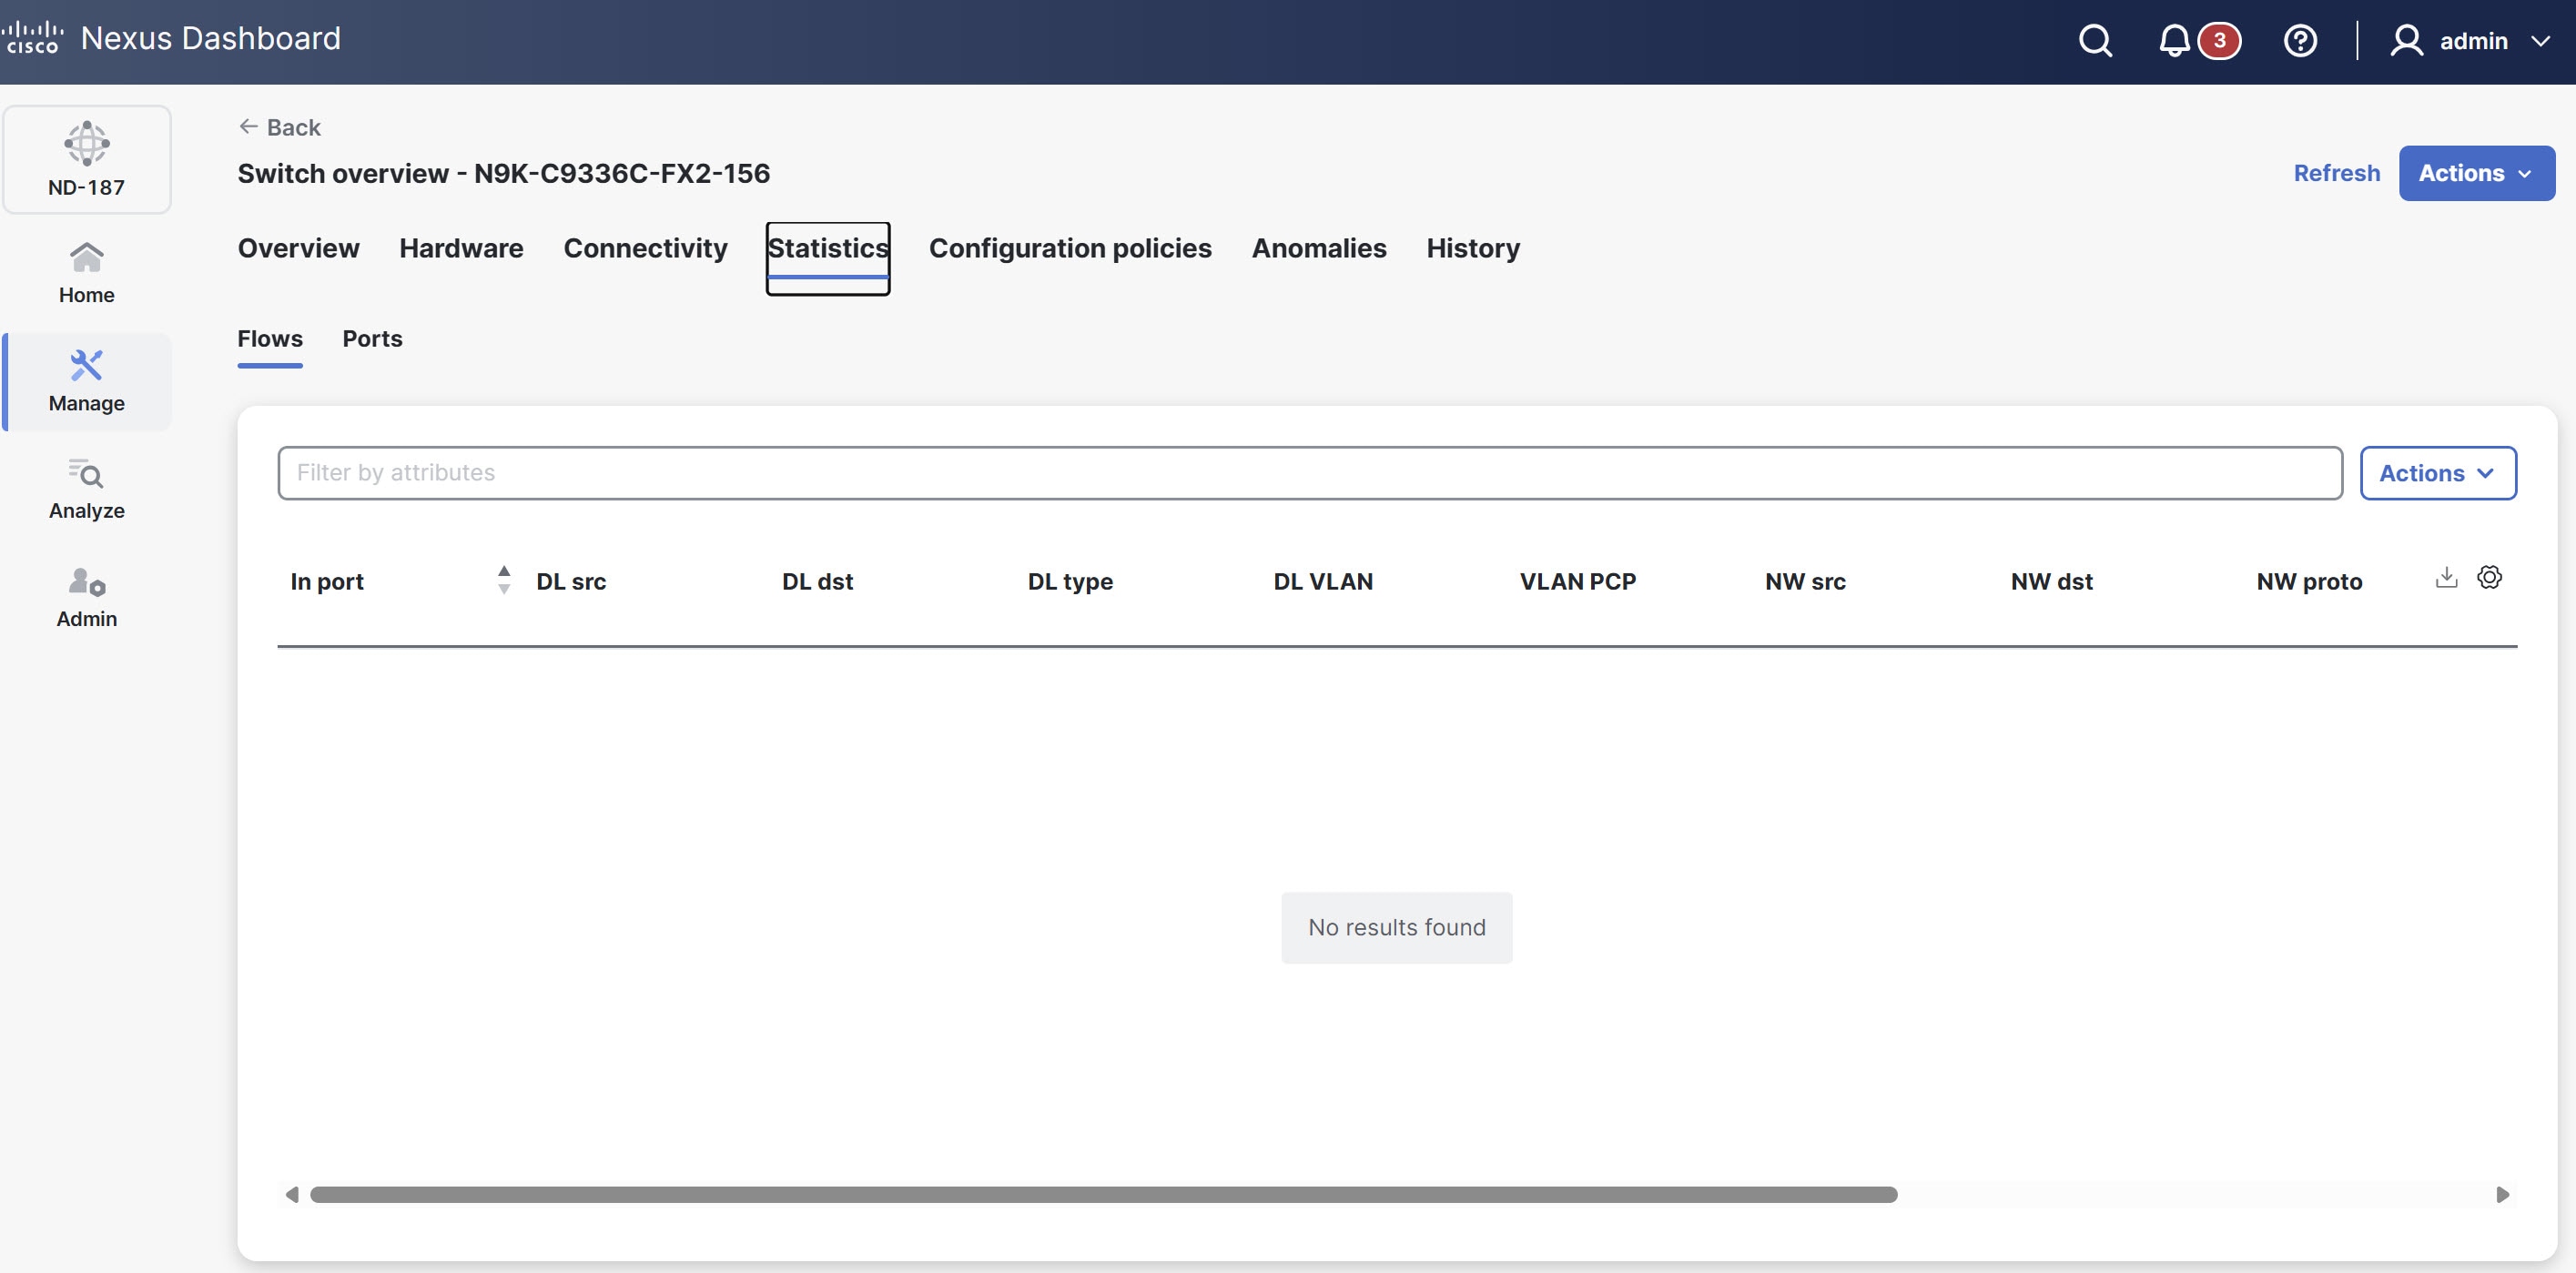Open the search magnifier icon

click(2095, 41)
